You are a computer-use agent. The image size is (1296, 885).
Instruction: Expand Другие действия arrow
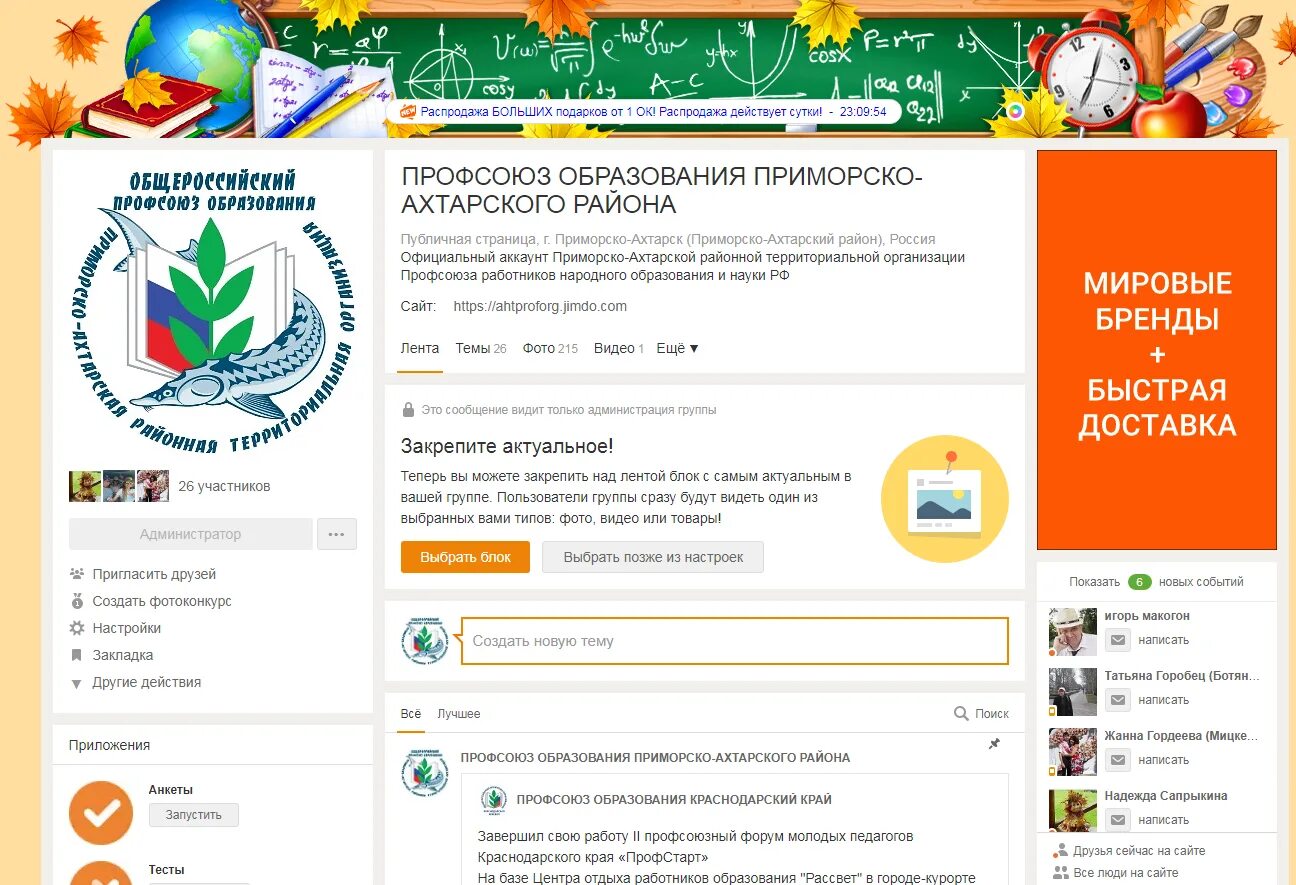[x=76, y=683]
